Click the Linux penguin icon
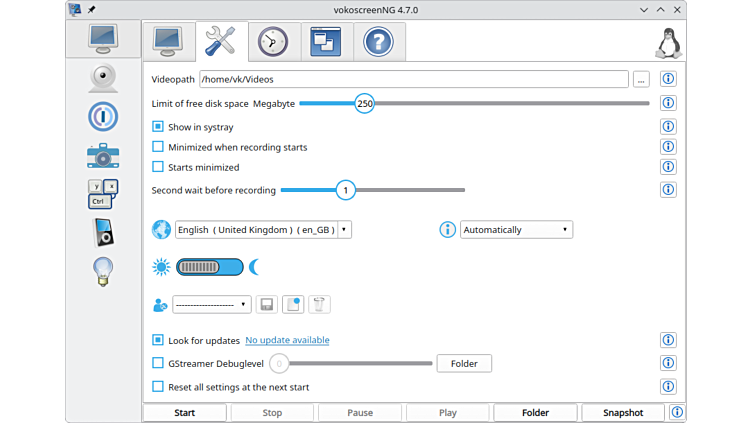The height and width of the screenshot is (423, 752). [x=668, y=42]
